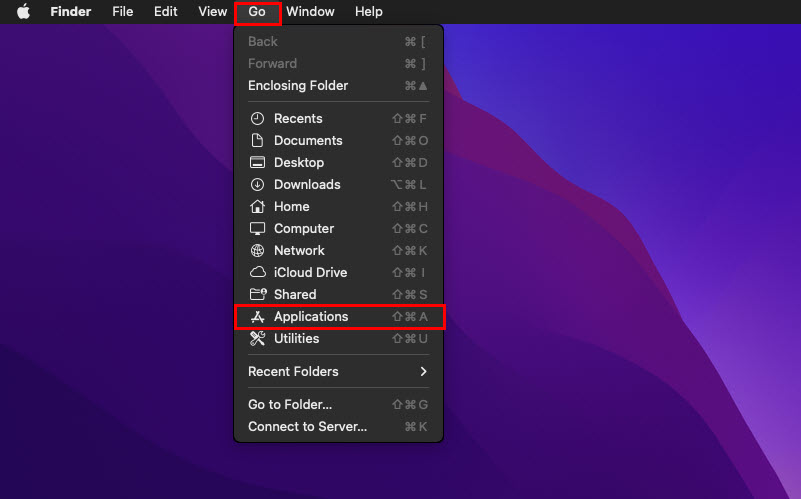
Task: Expand the Recent Folders submenu
Action: coord(338,371)
